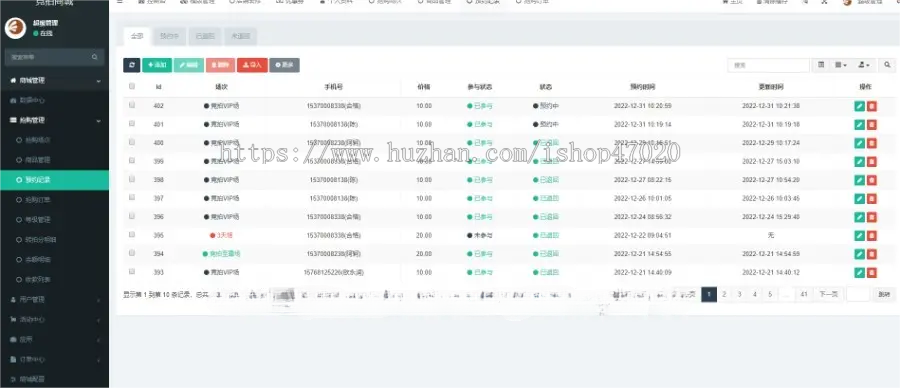Focus the table search input field

[769, 65]
